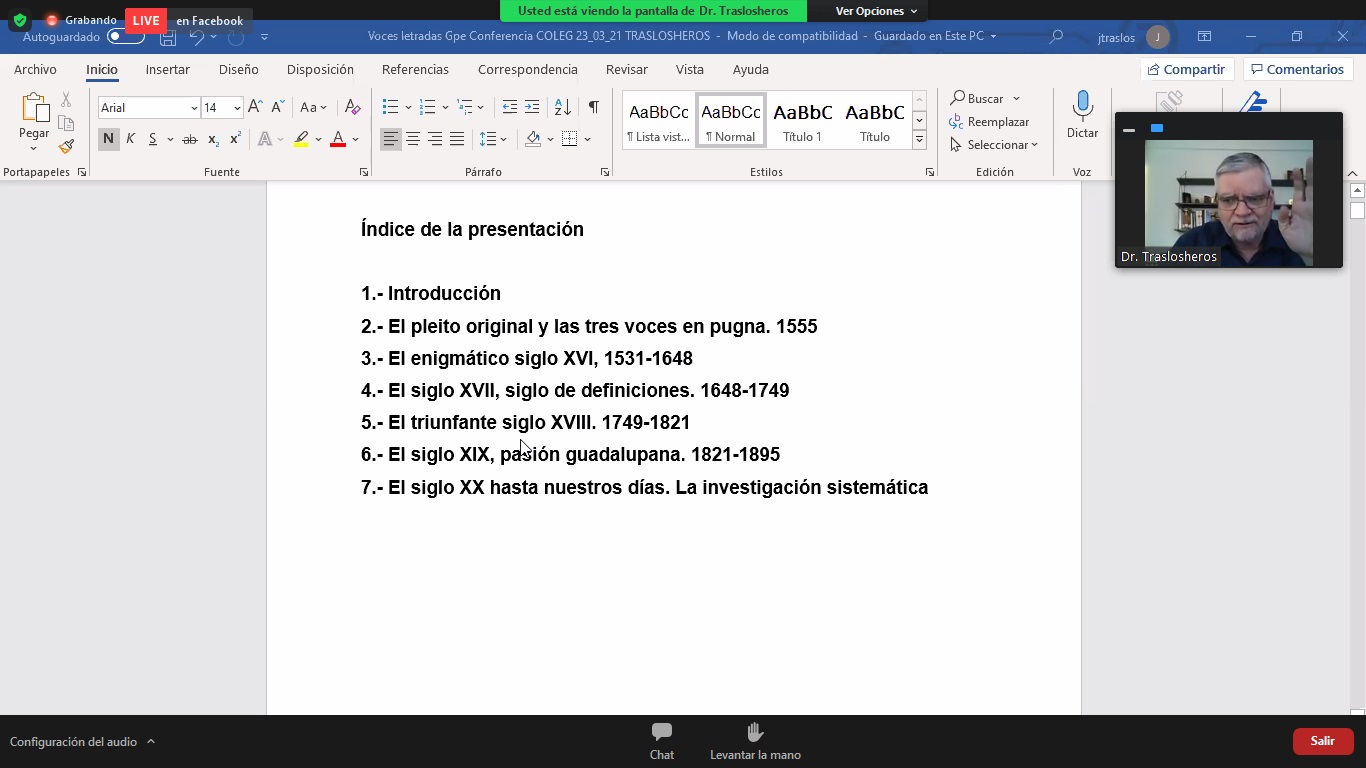Toggle subscript formatting
1366x768 pixels.
click(x=213, y=139)
